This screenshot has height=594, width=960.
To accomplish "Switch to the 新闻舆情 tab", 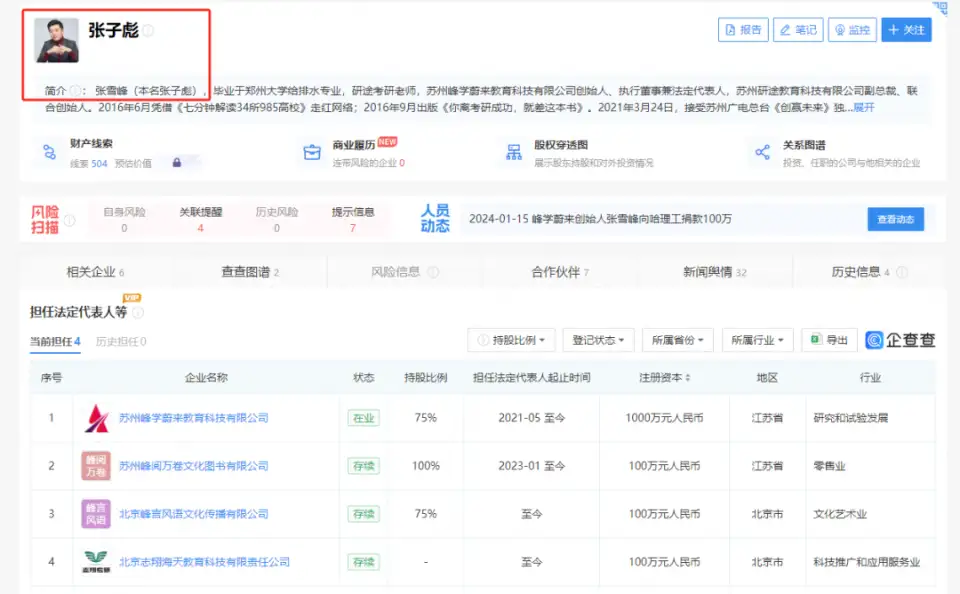I will pos(714,272).
